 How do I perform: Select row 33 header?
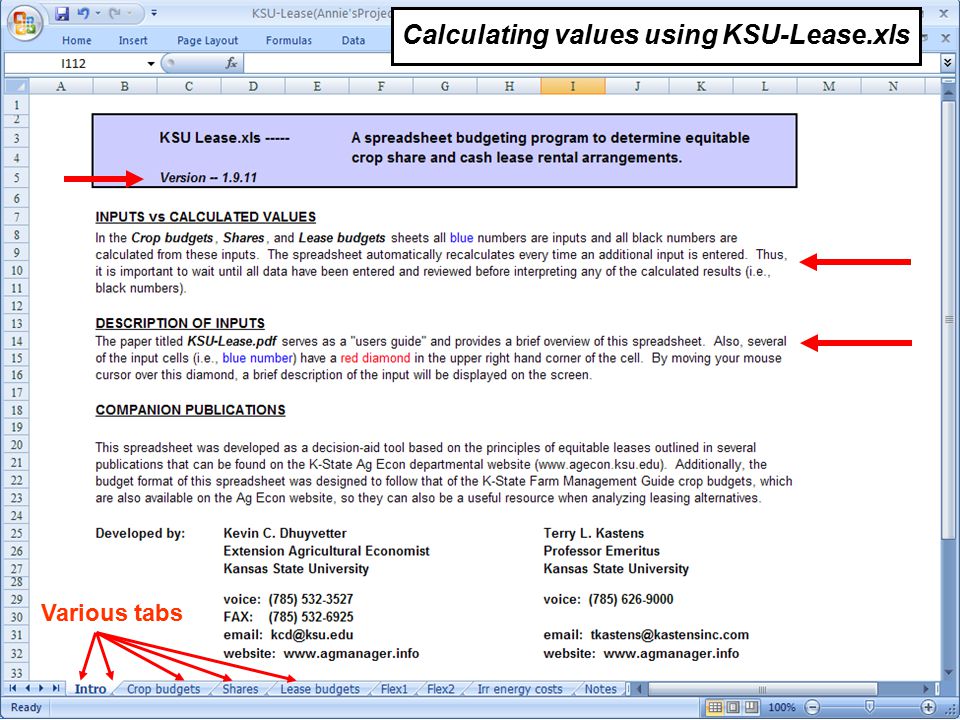pyautogui.click(x=17, y=673)
